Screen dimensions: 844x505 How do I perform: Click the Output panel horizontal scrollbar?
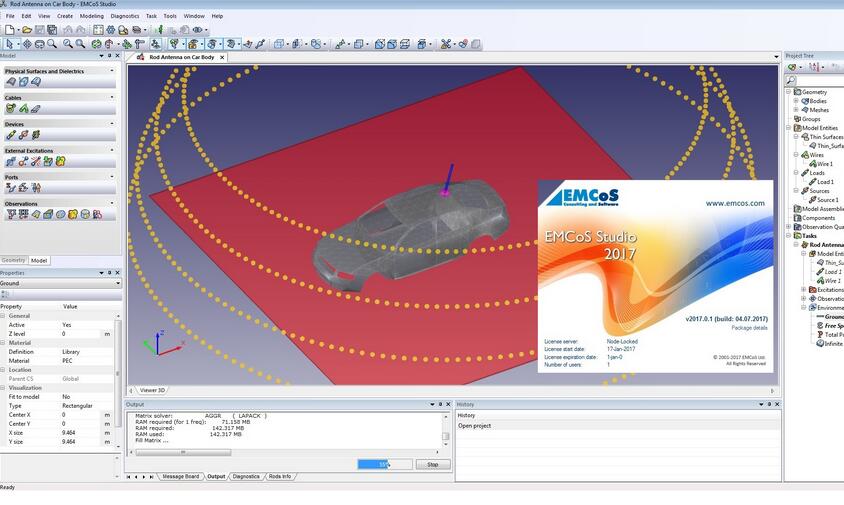[x=183, y=452]
